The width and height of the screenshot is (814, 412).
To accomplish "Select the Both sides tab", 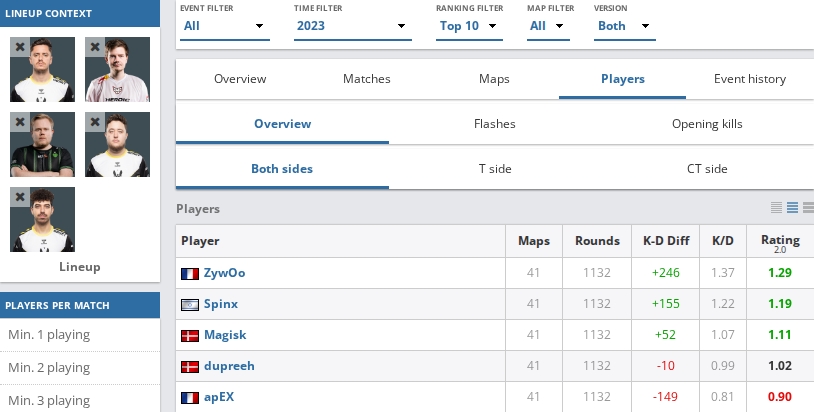I will (282, 169).
